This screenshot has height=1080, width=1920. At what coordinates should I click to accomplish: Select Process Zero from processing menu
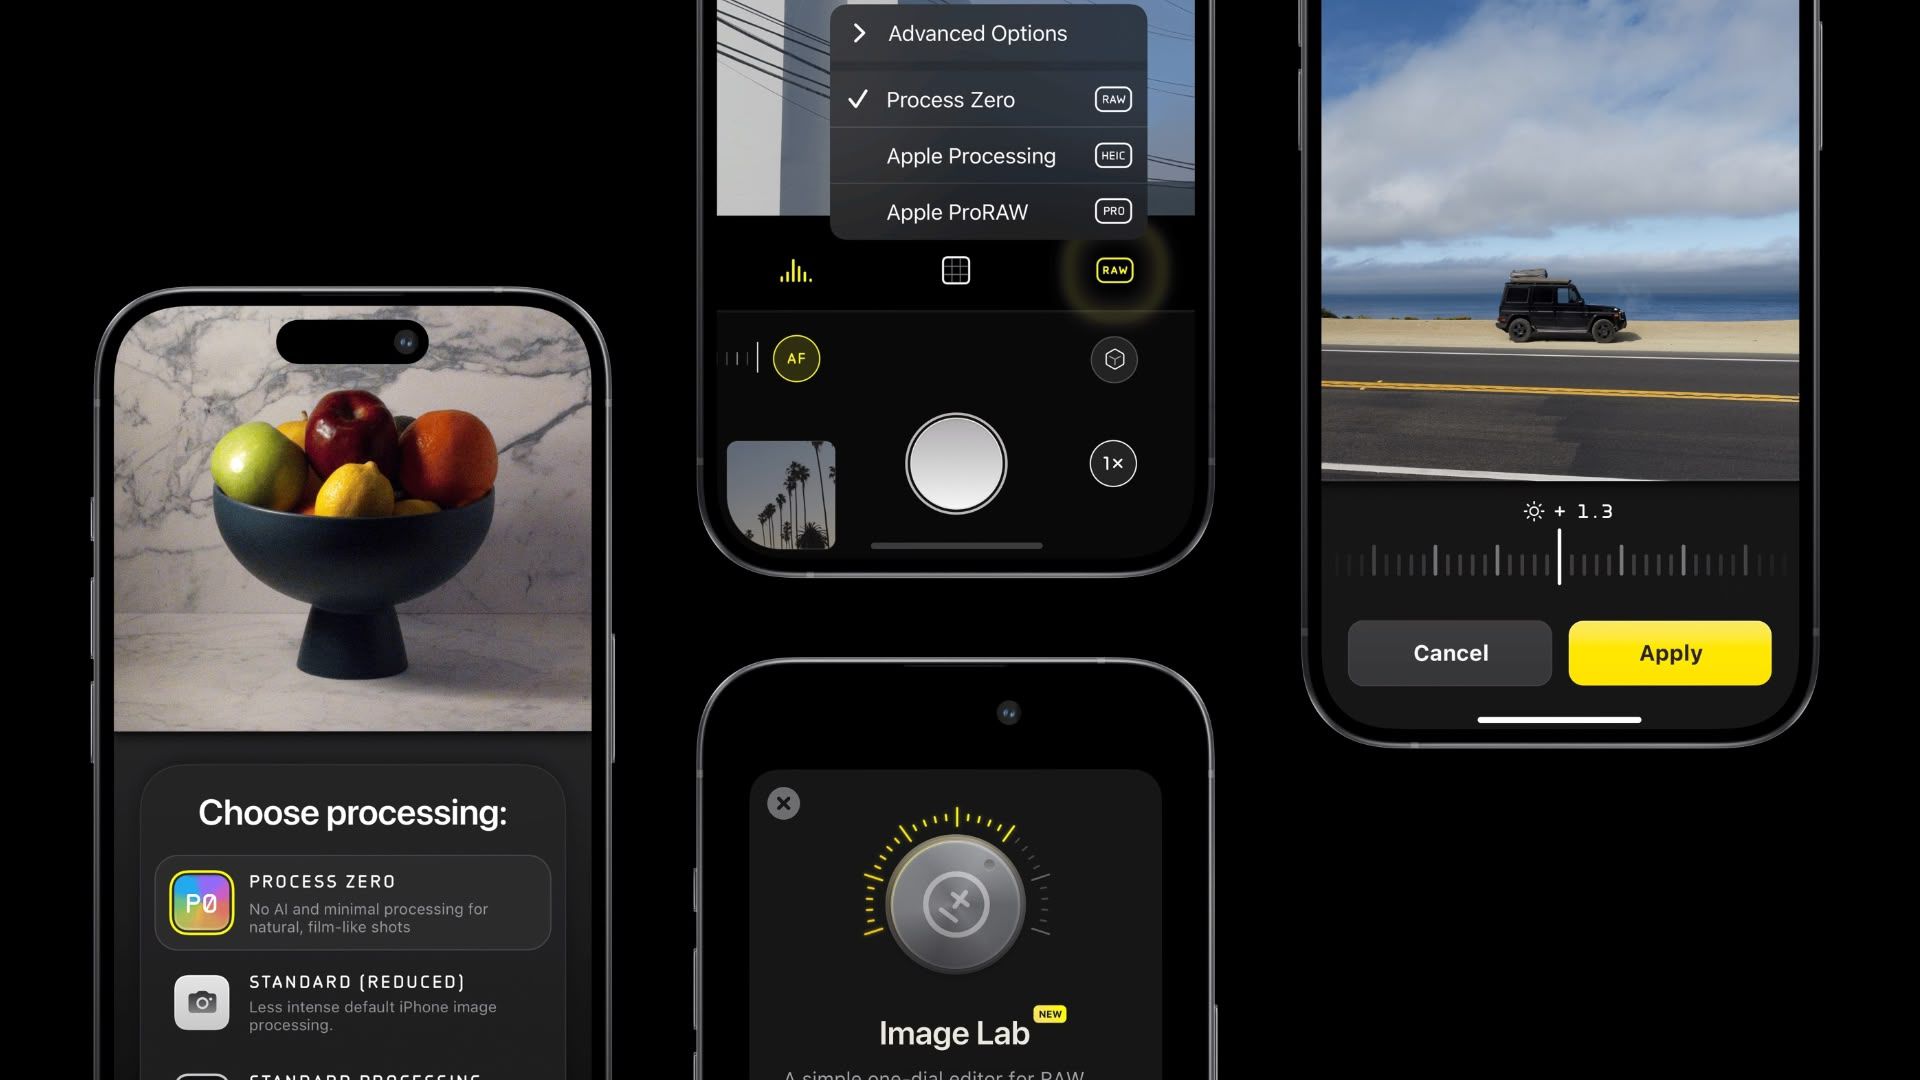click(x=989, y=99)
